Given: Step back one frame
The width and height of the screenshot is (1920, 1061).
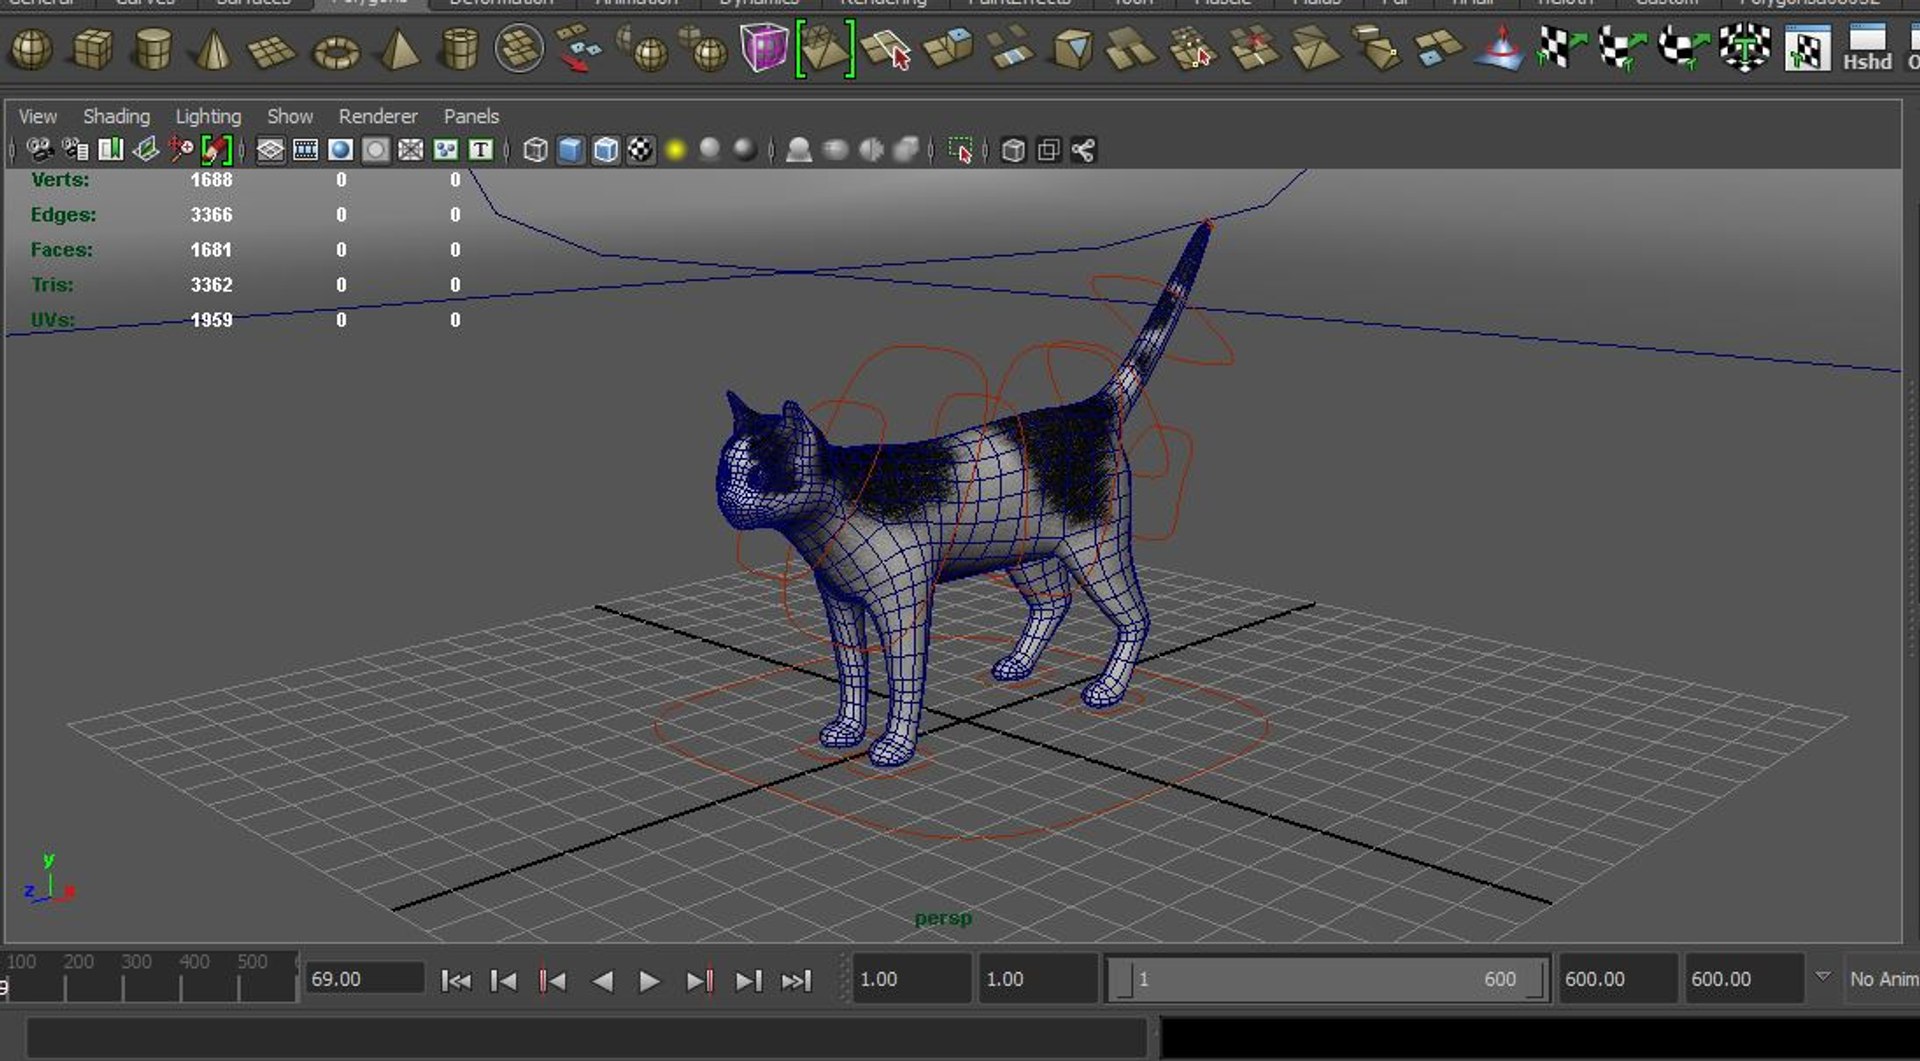Looking at the screenshot, I should tap(504, 981).
